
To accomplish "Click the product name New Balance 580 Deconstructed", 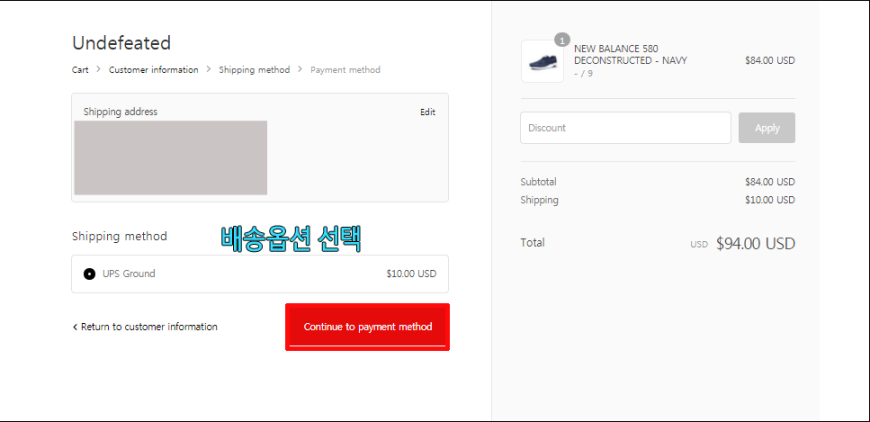I will tap(630, 54).
